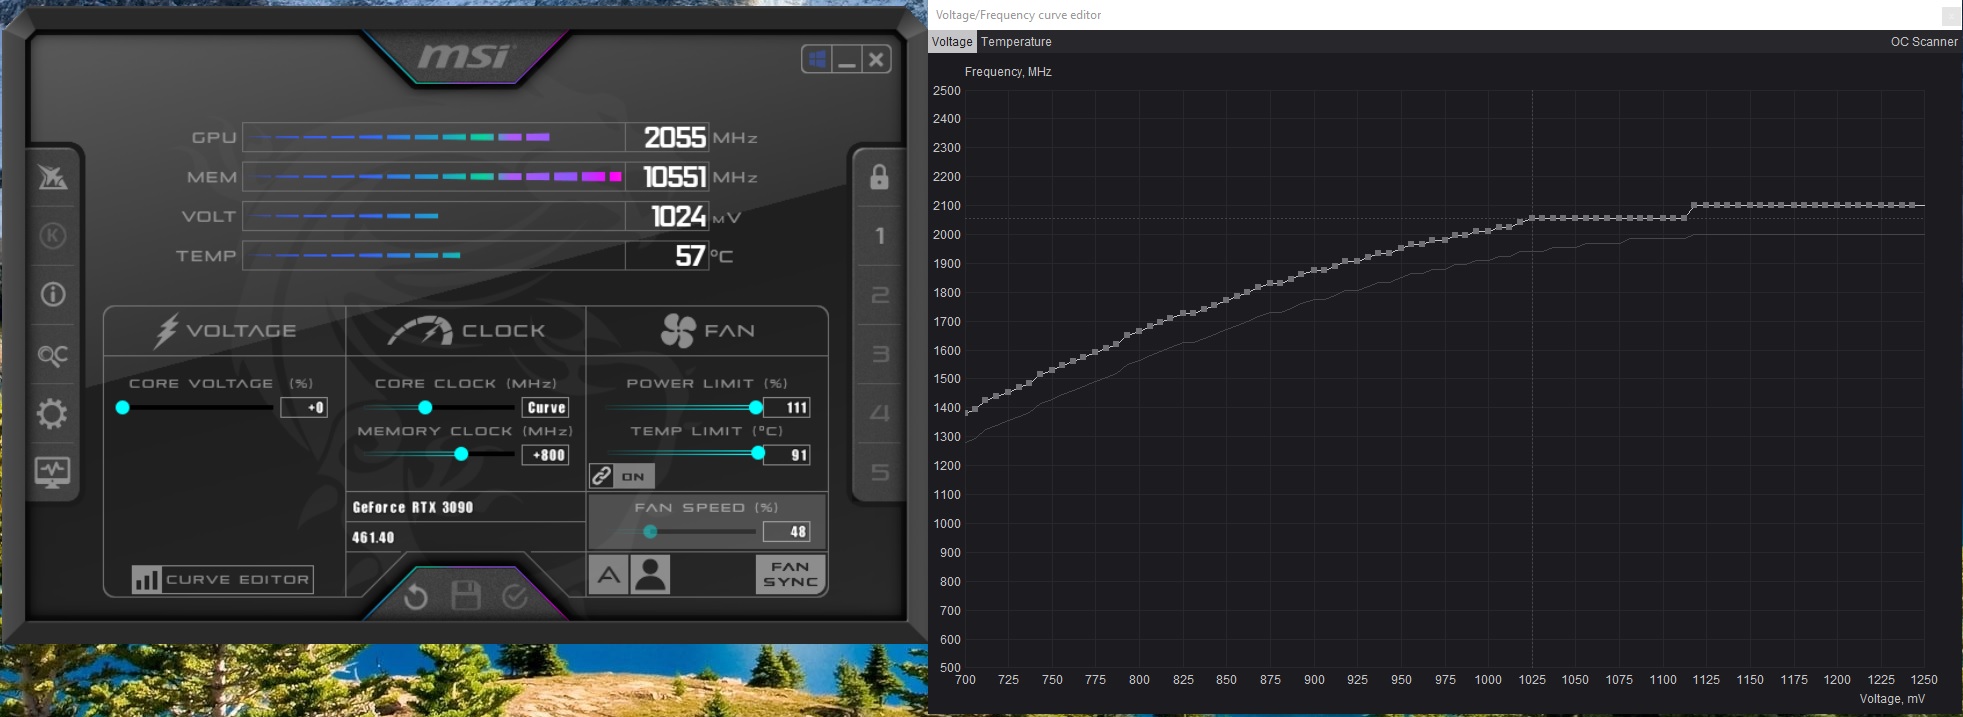Click the Fan panel header
Screen dimensions: 1963x717
(x=708, y=331)
